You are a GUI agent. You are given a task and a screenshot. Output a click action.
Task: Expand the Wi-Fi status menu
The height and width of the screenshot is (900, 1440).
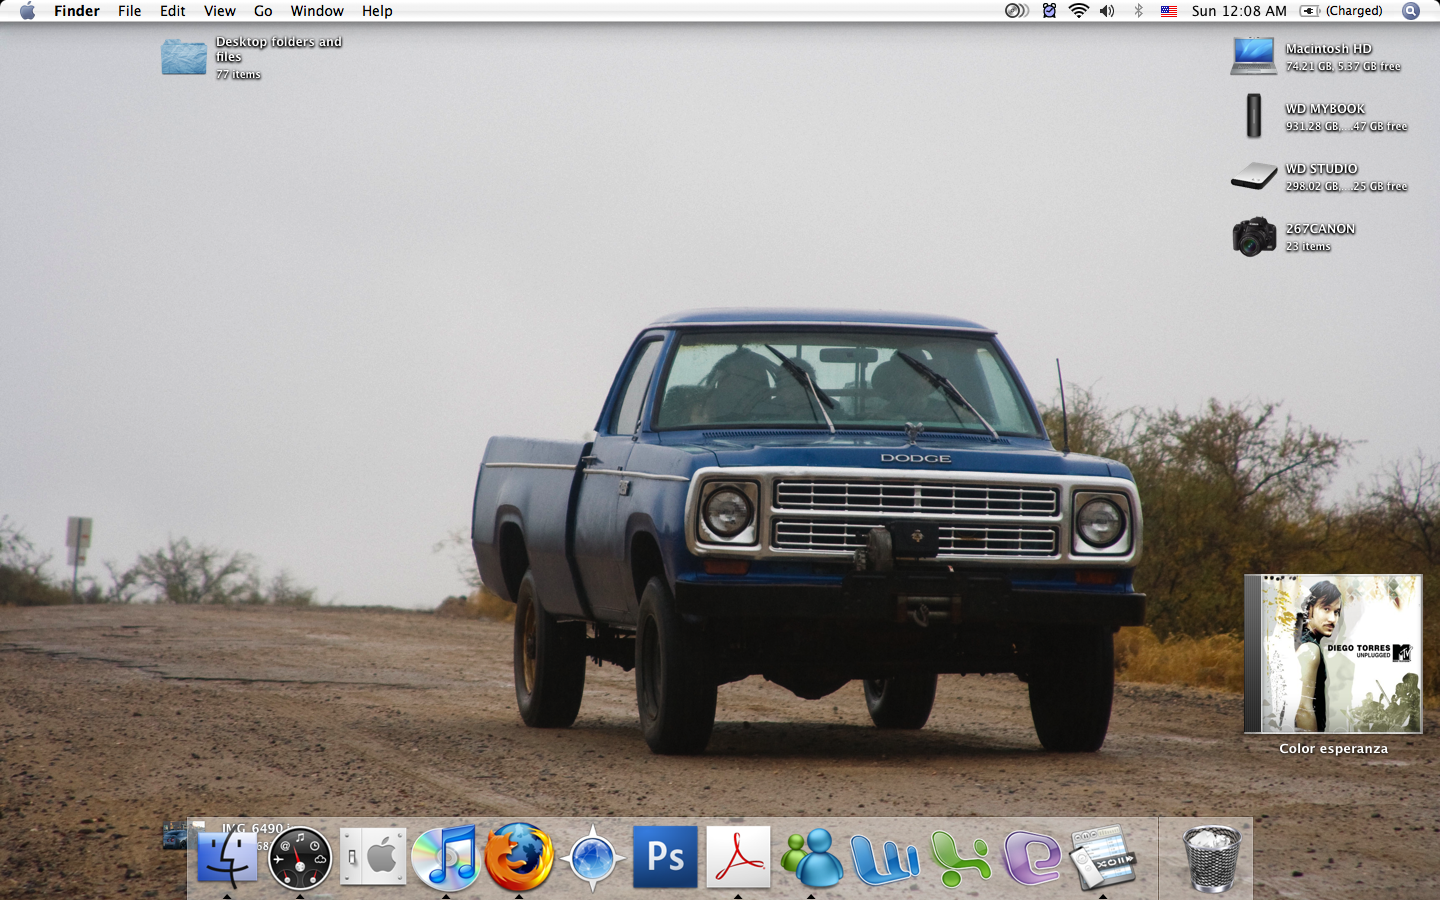click(1078, 11)
